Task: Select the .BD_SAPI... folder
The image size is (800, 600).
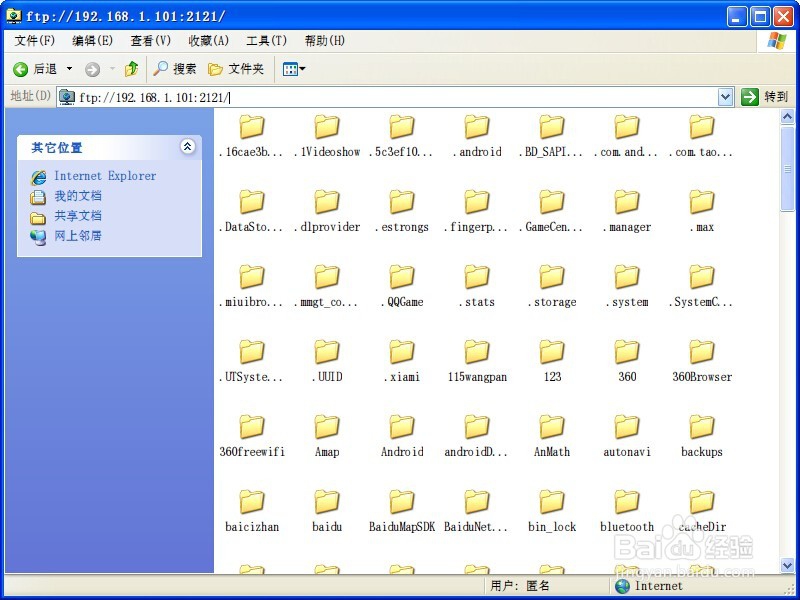Action: [x=552, y=136]
